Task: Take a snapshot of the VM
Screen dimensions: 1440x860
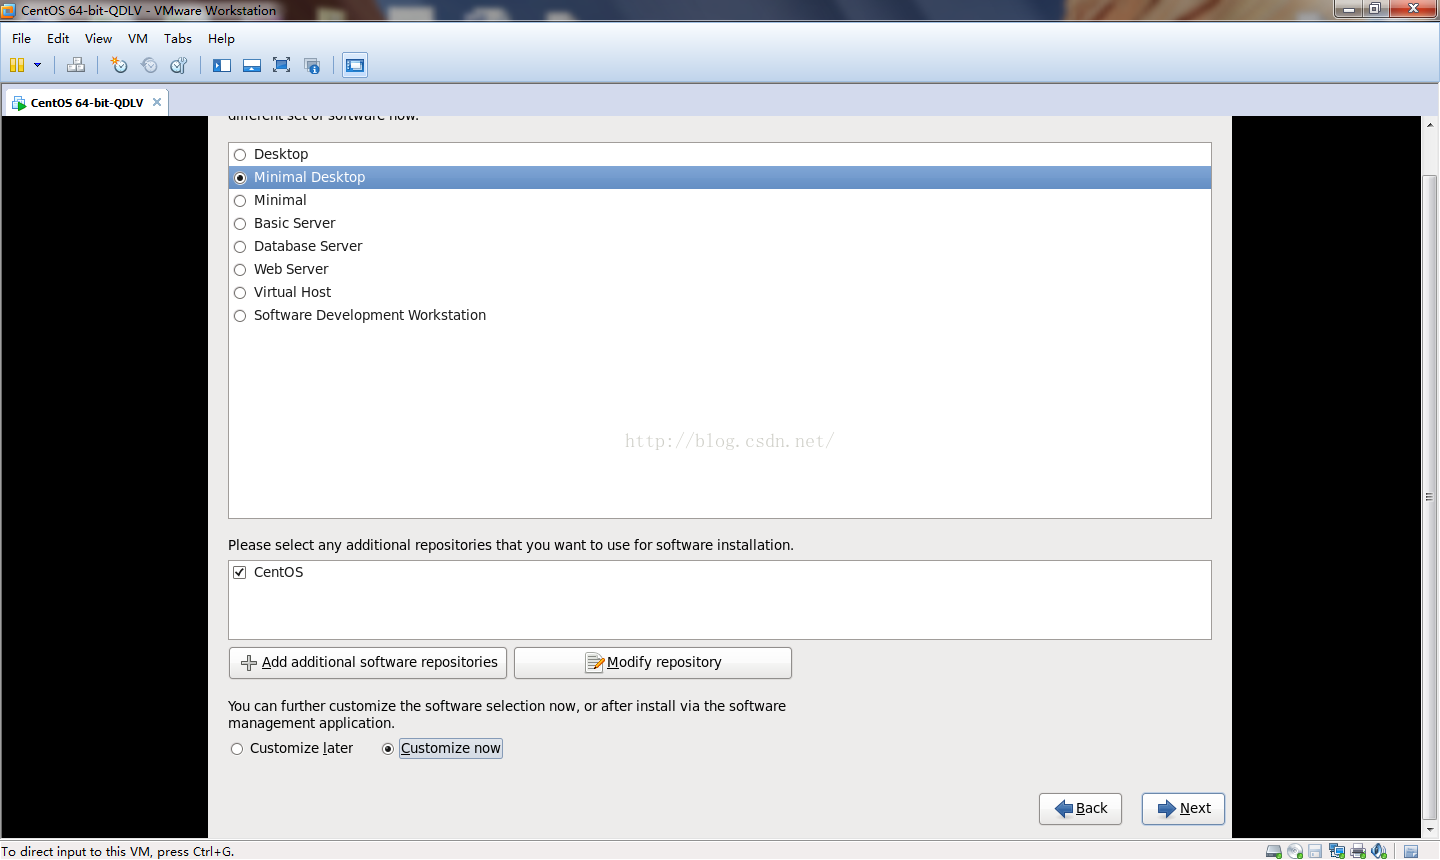Action: pyautogui.click(x=119, y=65)
